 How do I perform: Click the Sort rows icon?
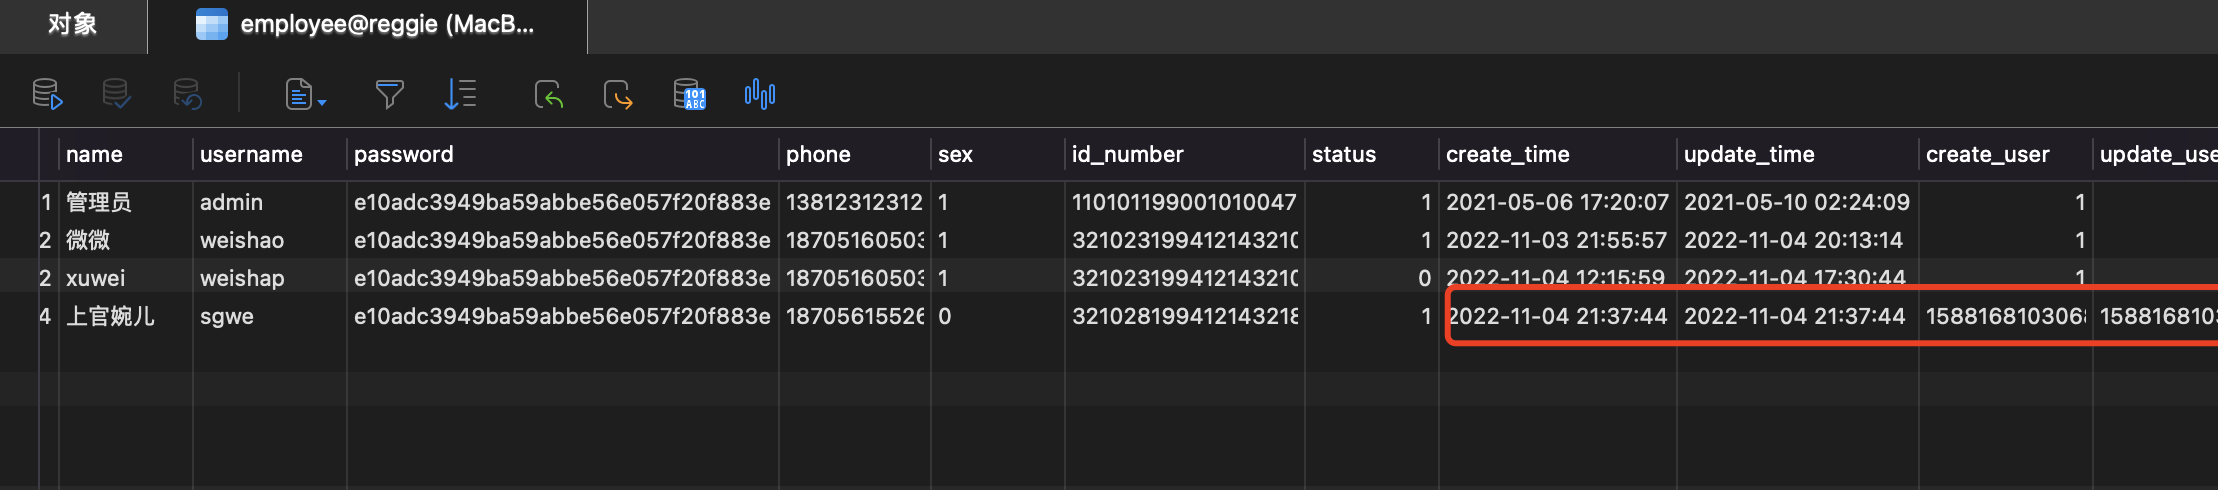[x=460, y=94]
